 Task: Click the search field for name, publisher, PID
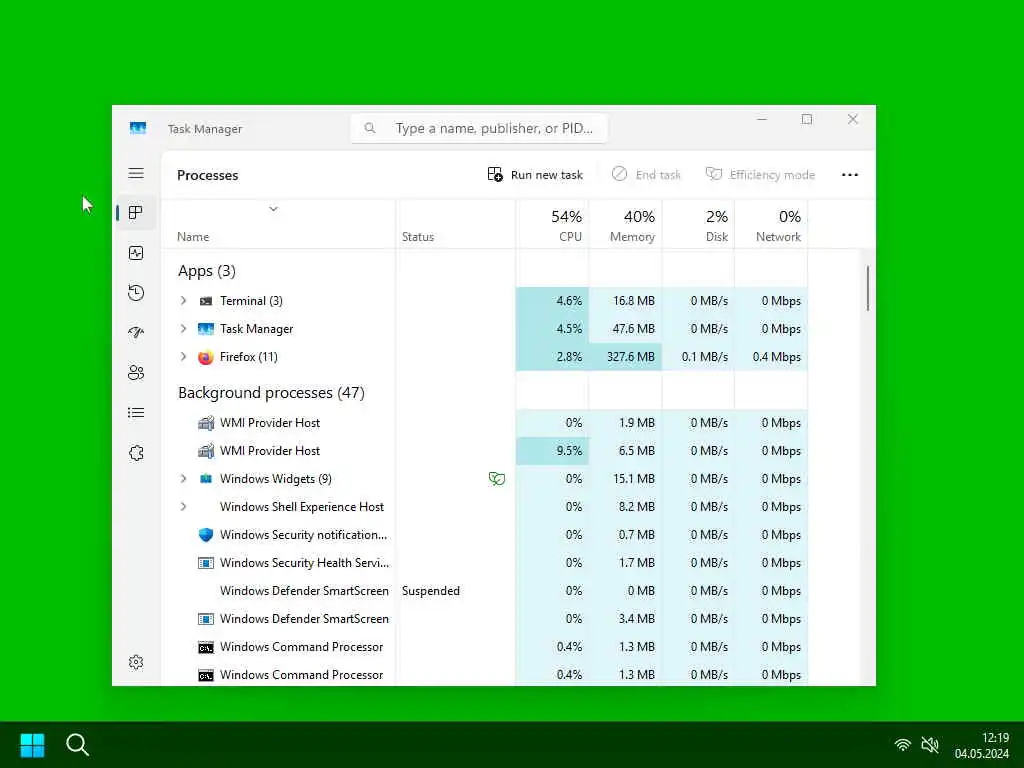[x=479, y=128]
